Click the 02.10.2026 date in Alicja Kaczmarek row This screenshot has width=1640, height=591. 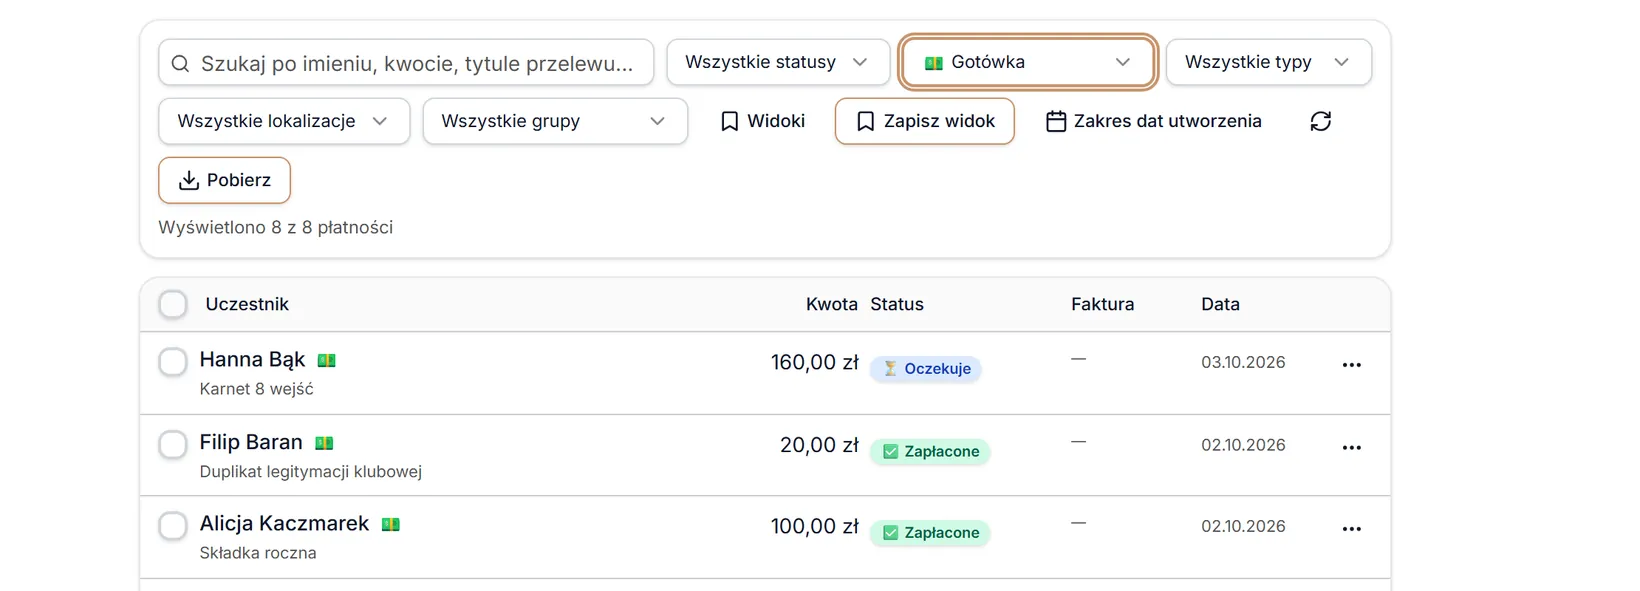pyautogui.click(x=1243, y=526)
